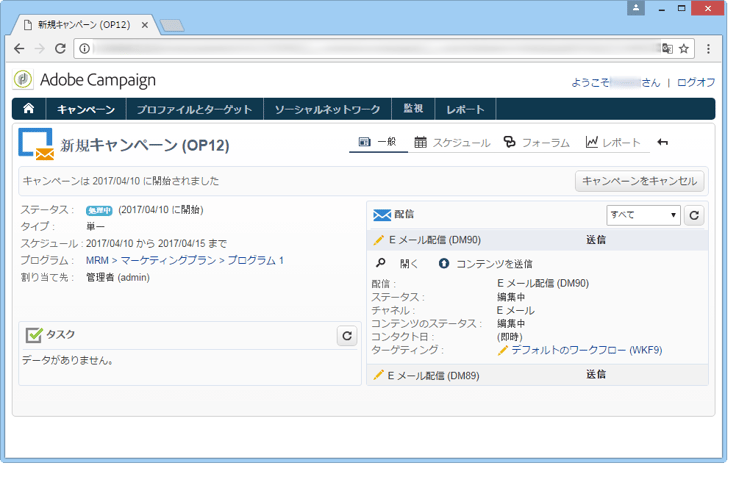Click コンテンツを送信 action

click(494, 264)
